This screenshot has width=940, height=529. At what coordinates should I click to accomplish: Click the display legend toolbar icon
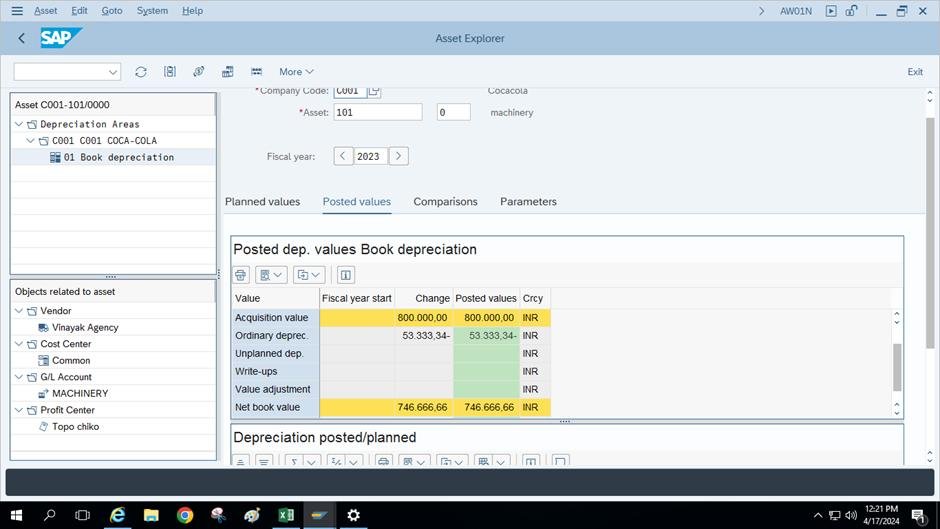(257, 72)
